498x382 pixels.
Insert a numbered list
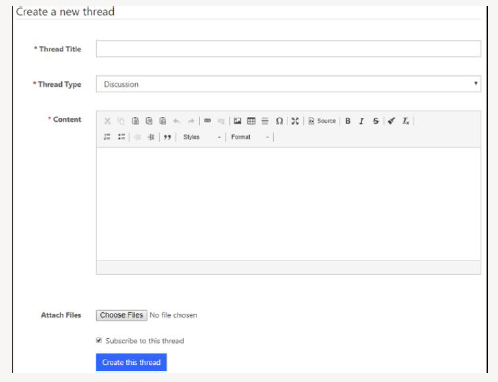(107, 137)
